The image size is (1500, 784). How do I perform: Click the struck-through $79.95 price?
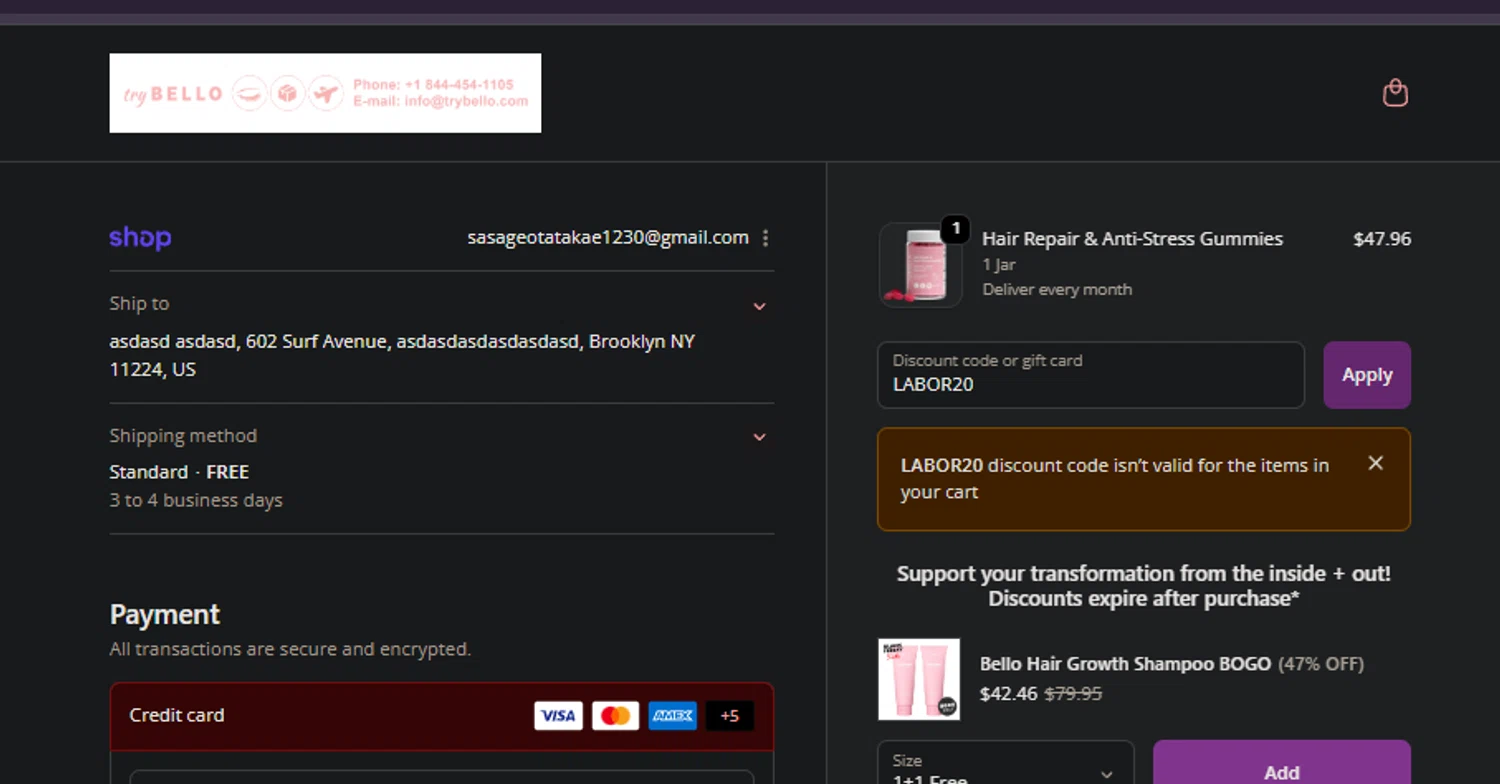[x=1073, y=693]
